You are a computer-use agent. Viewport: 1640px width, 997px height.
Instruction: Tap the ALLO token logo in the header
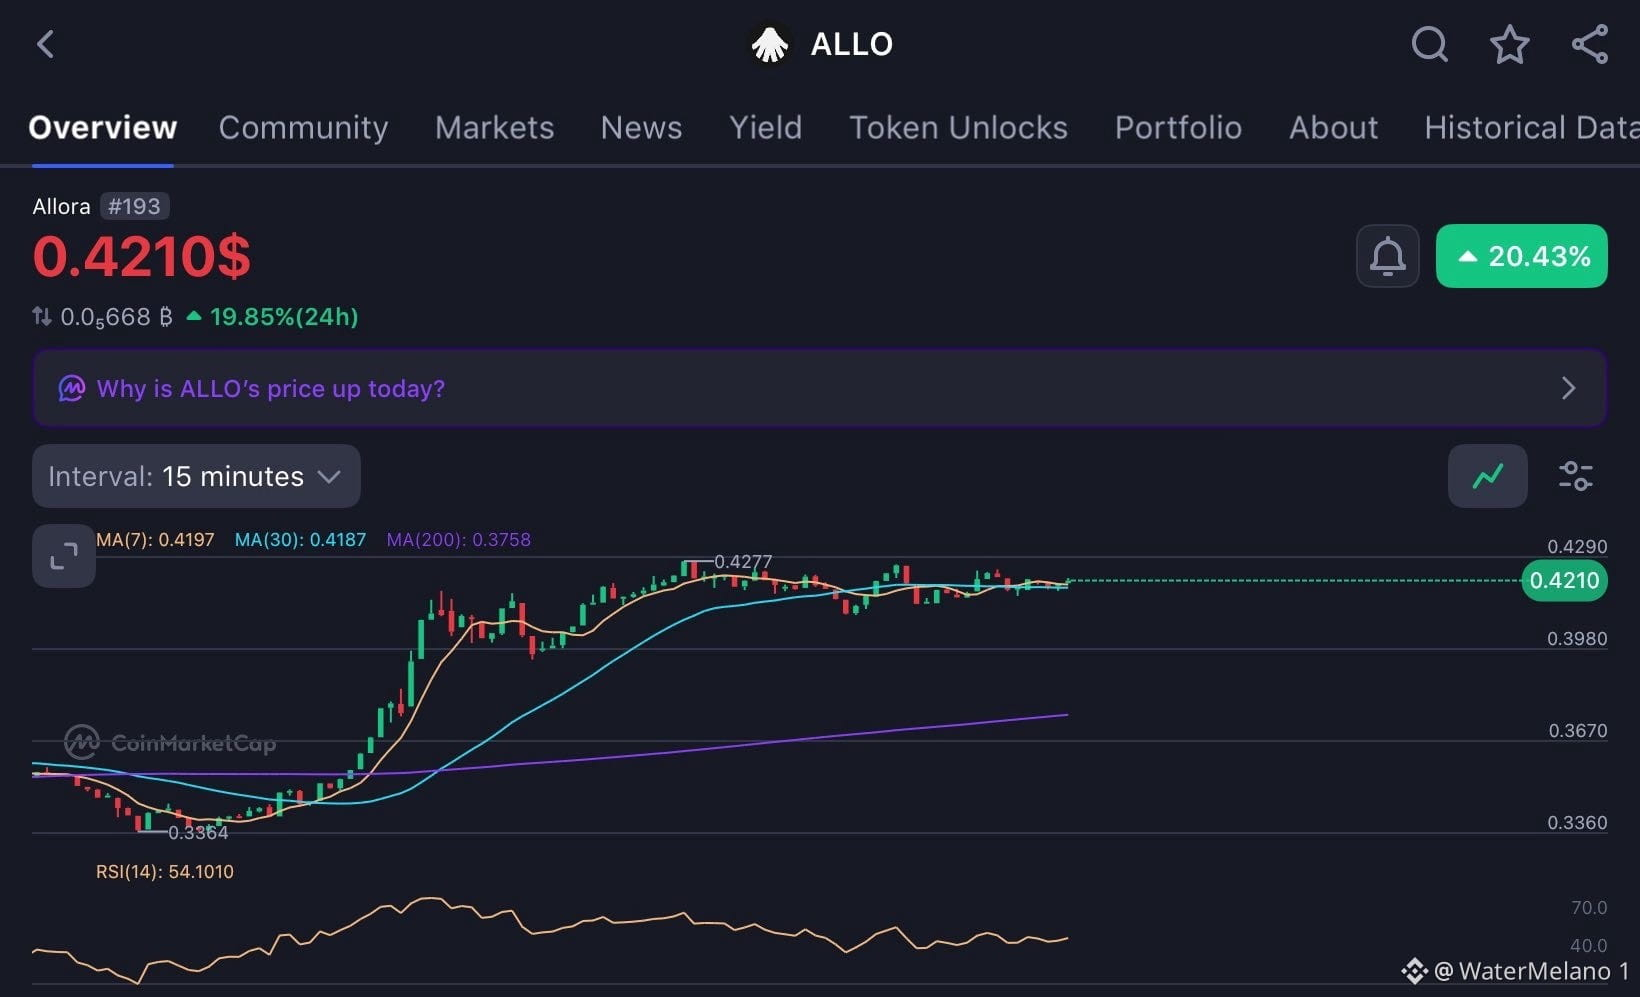point(770,44)
